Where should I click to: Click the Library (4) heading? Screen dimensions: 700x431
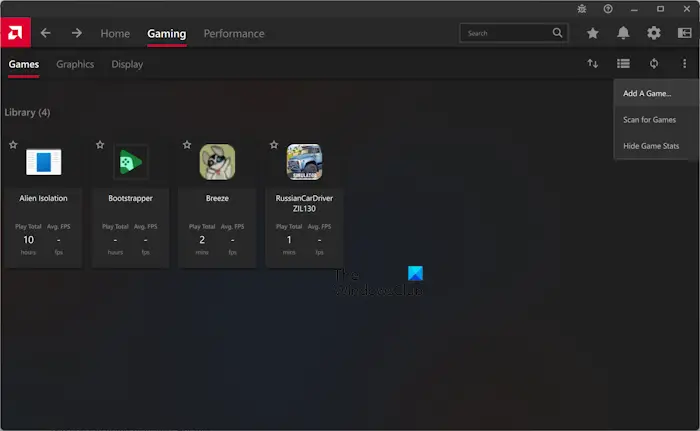[27, 113]
